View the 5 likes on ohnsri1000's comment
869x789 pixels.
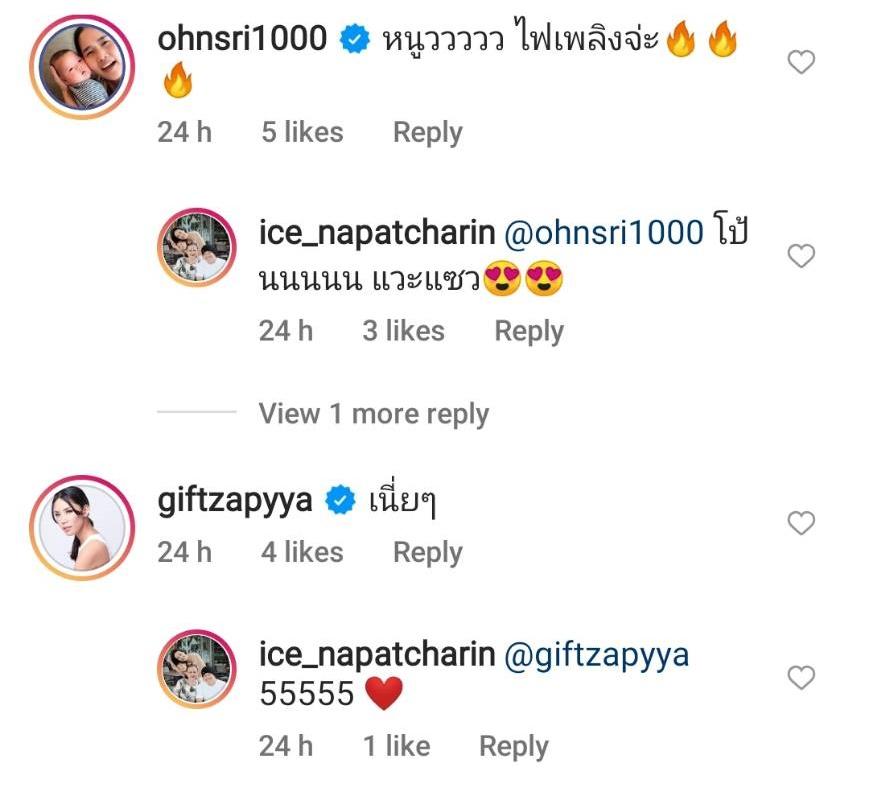[x=302, y=133]
